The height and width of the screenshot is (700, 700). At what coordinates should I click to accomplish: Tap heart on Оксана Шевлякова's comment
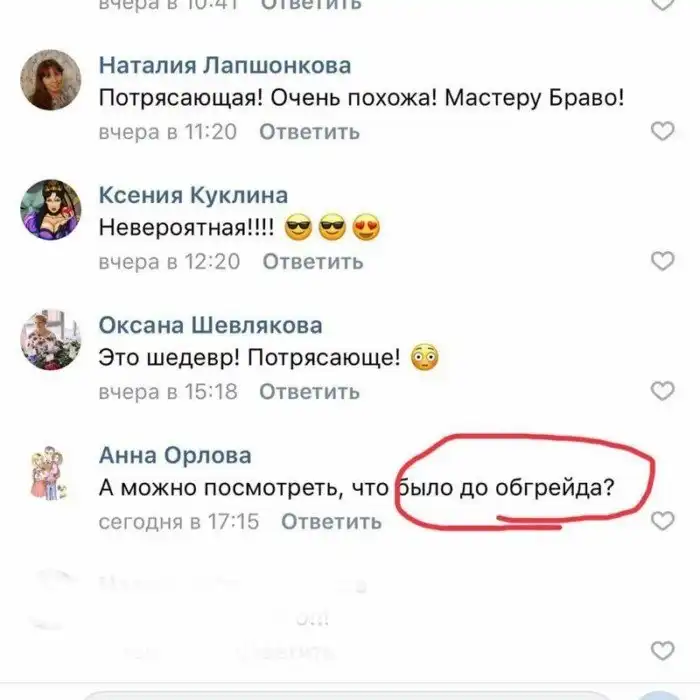point(662,391)
